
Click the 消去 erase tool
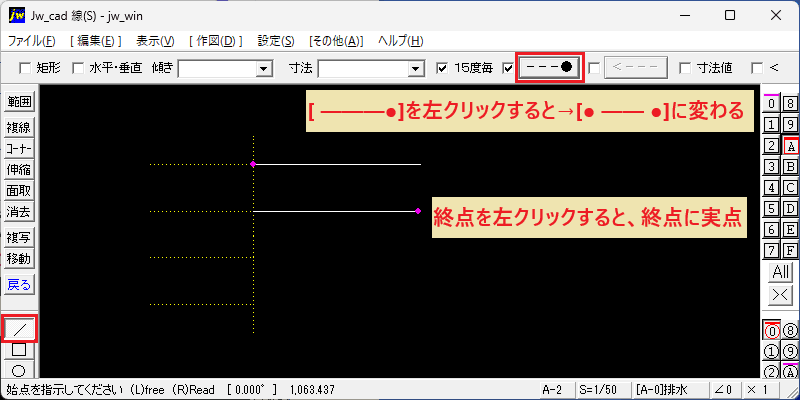tap(19, 212)
